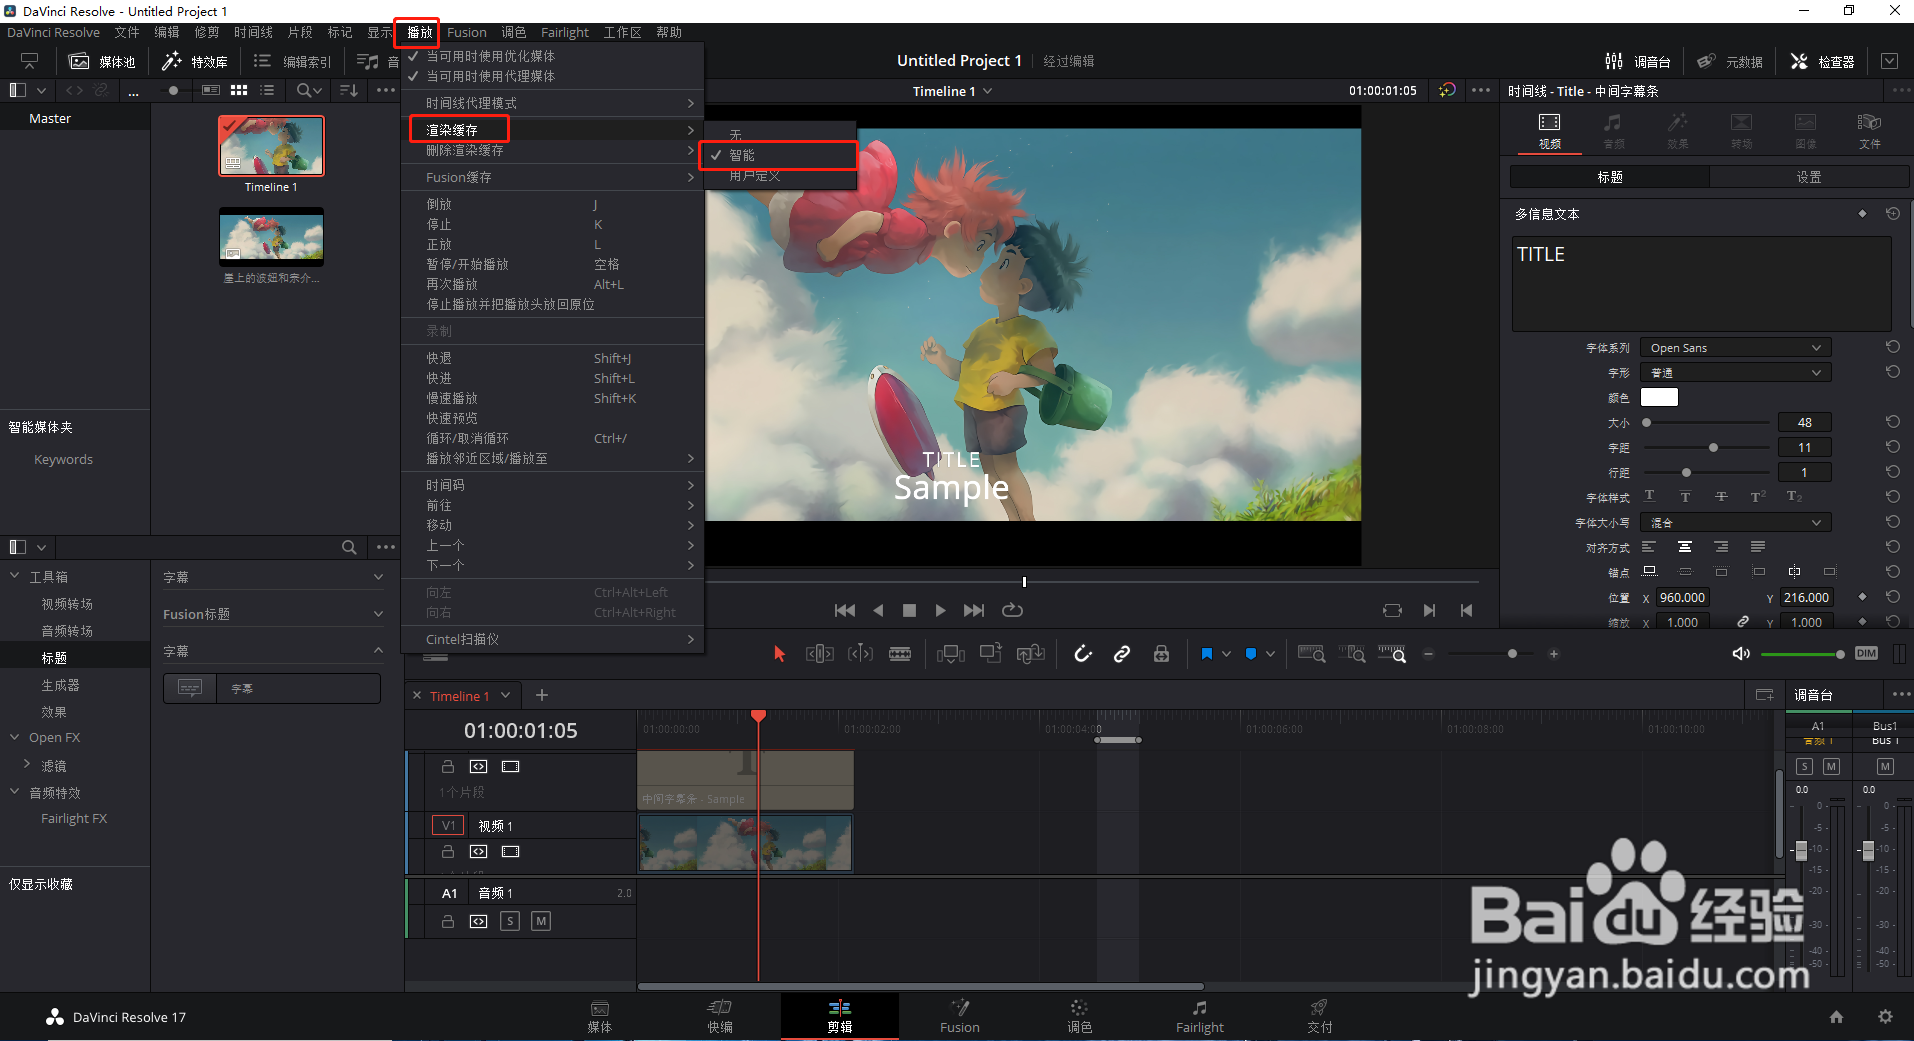
Task: Mute audio track A1 in timeline
Action: (x=541, y=921)
